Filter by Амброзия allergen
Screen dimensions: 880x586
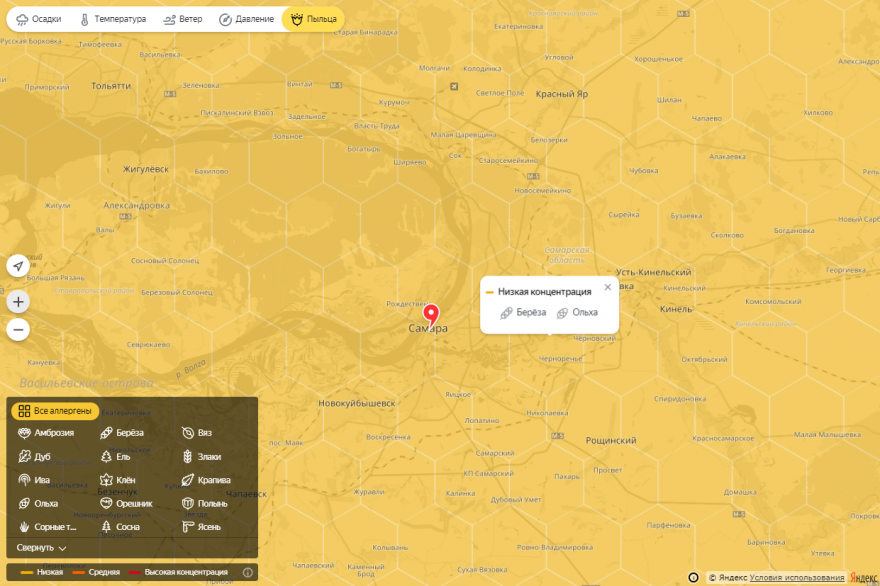45,433
